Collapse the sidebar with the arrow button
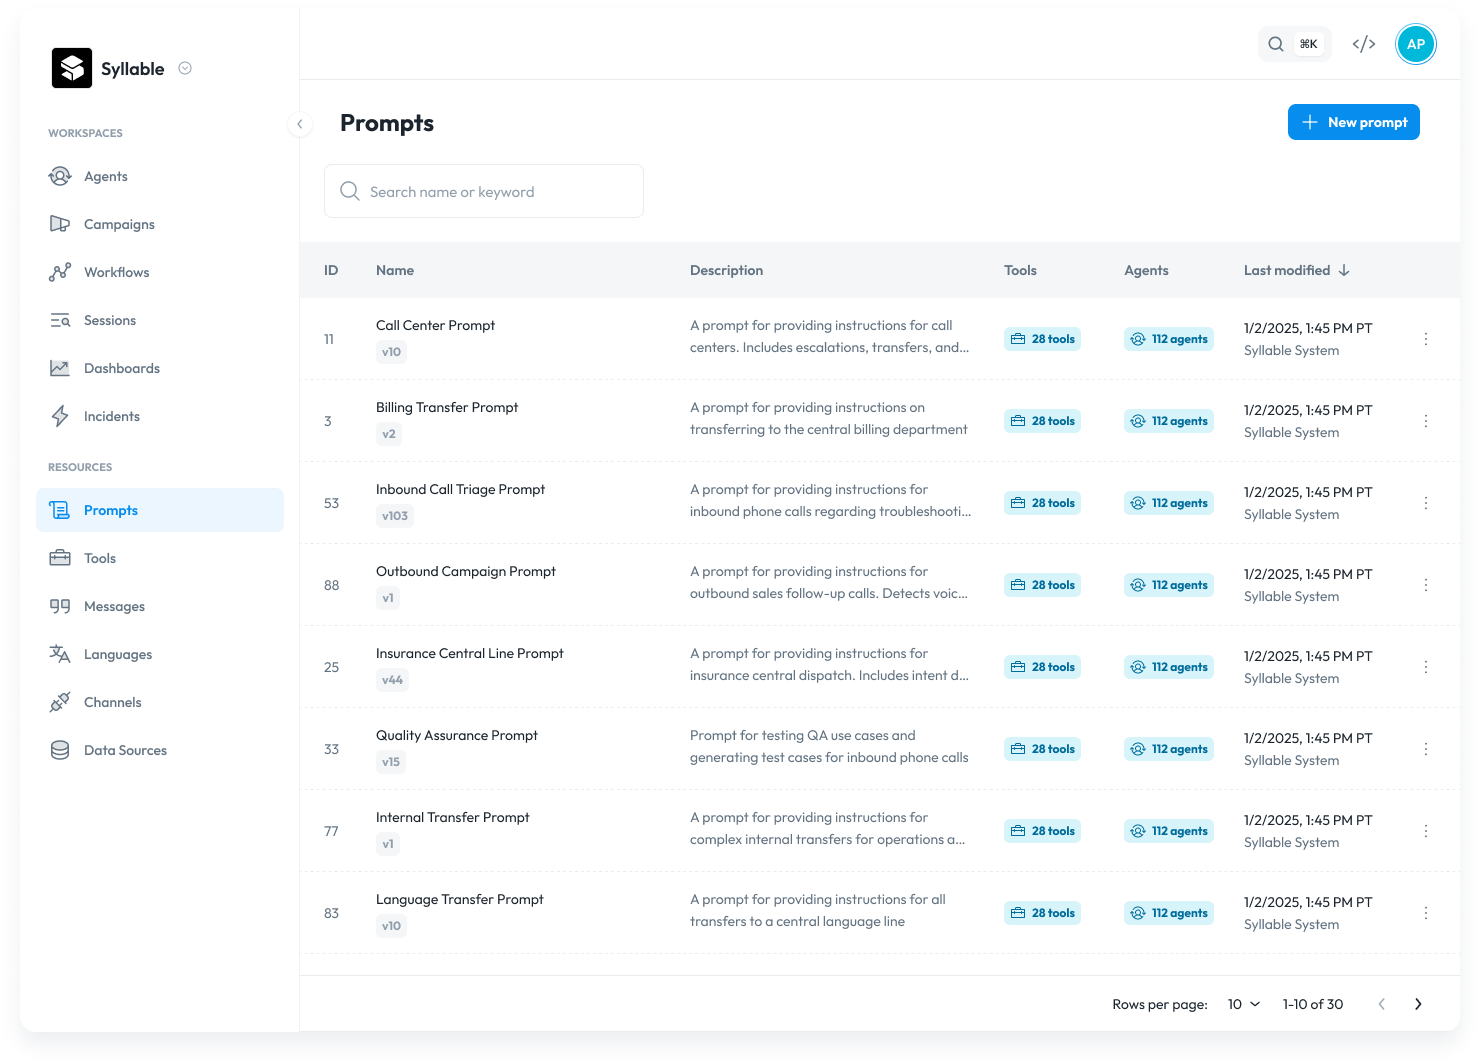1480x1064 pixels. click(x=299, y=124)
